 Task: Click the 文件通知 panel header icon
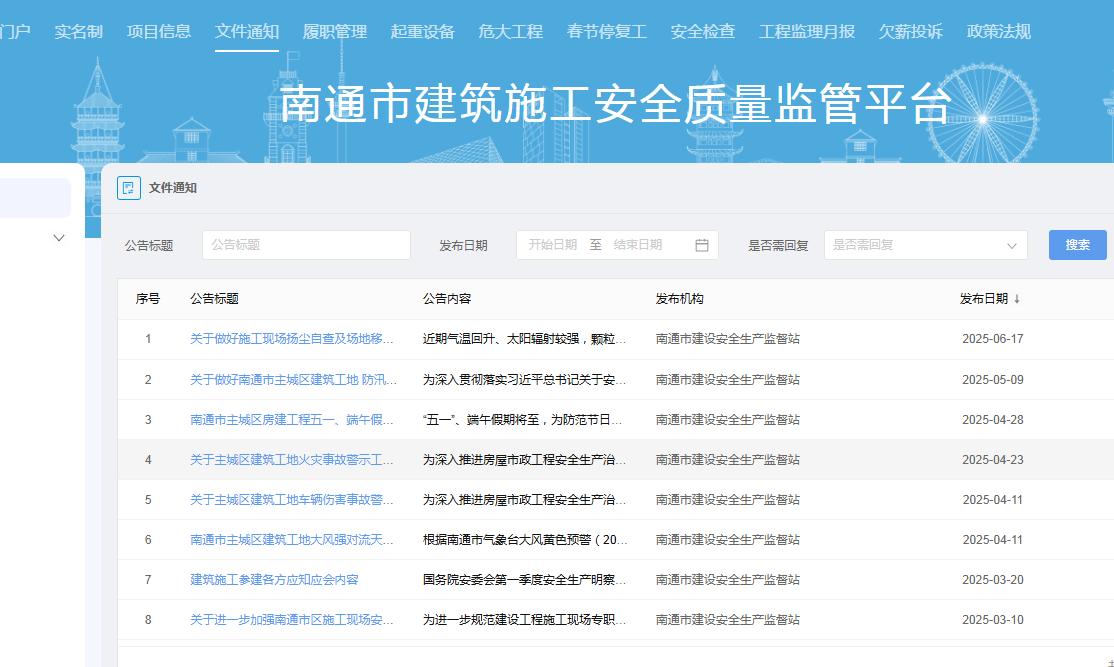(x=129, y=188)
